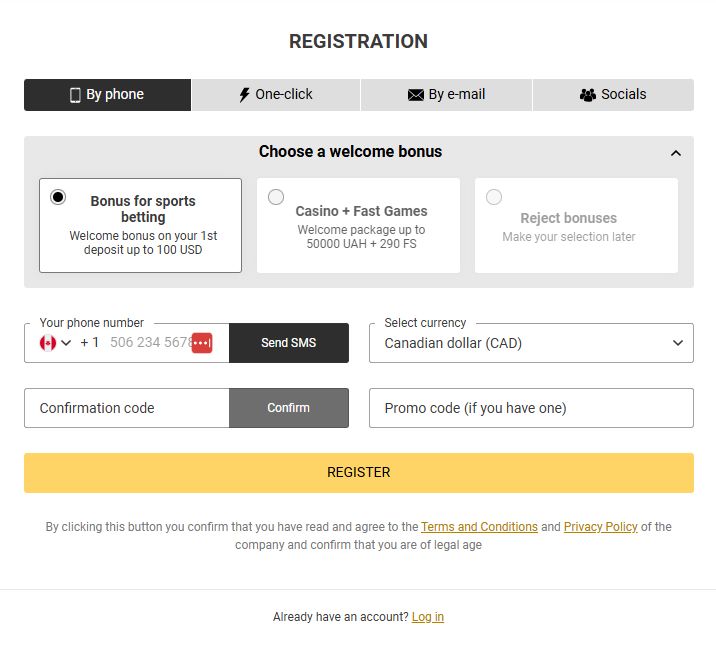Click the Log in link

[427, 617]
